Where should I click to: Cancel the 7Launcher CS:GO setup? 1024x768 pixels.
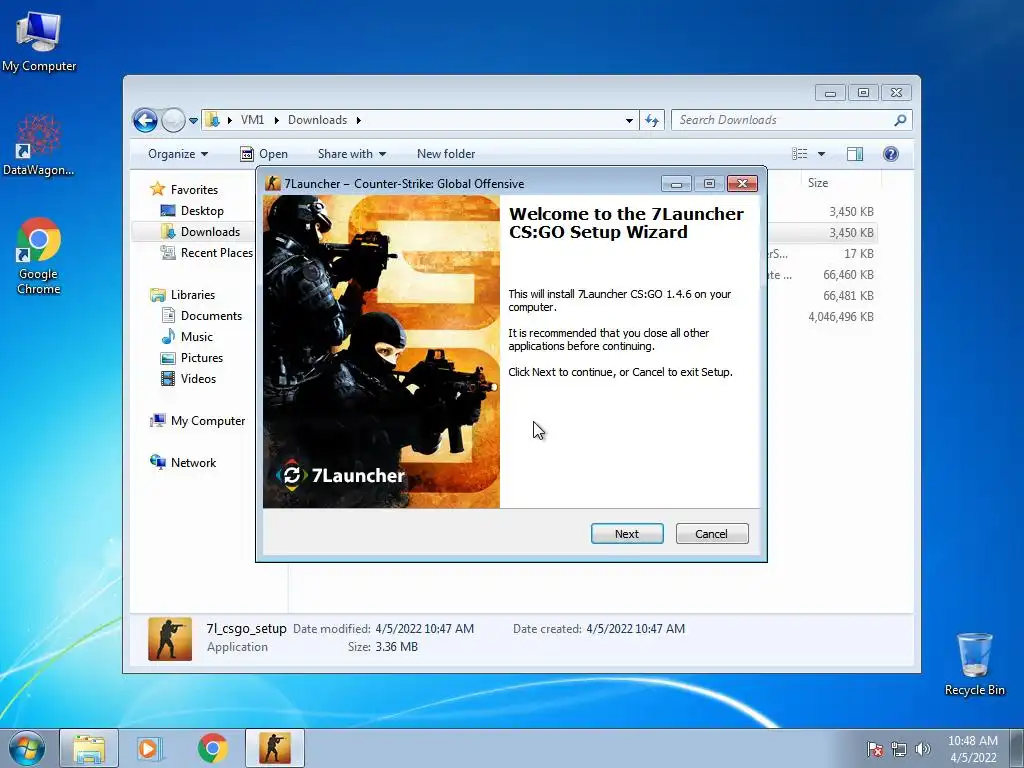(712, 534)
